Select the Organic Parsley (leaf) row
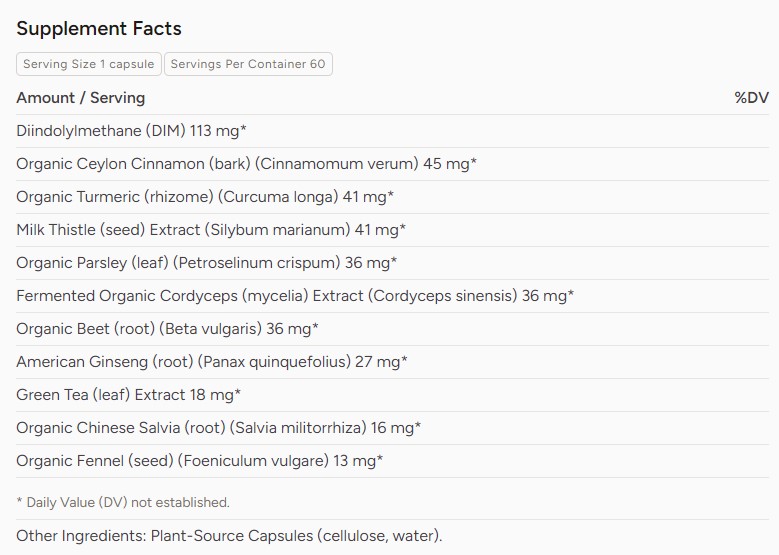This screenshot has height=555, width=779. [x=207, y=263]
